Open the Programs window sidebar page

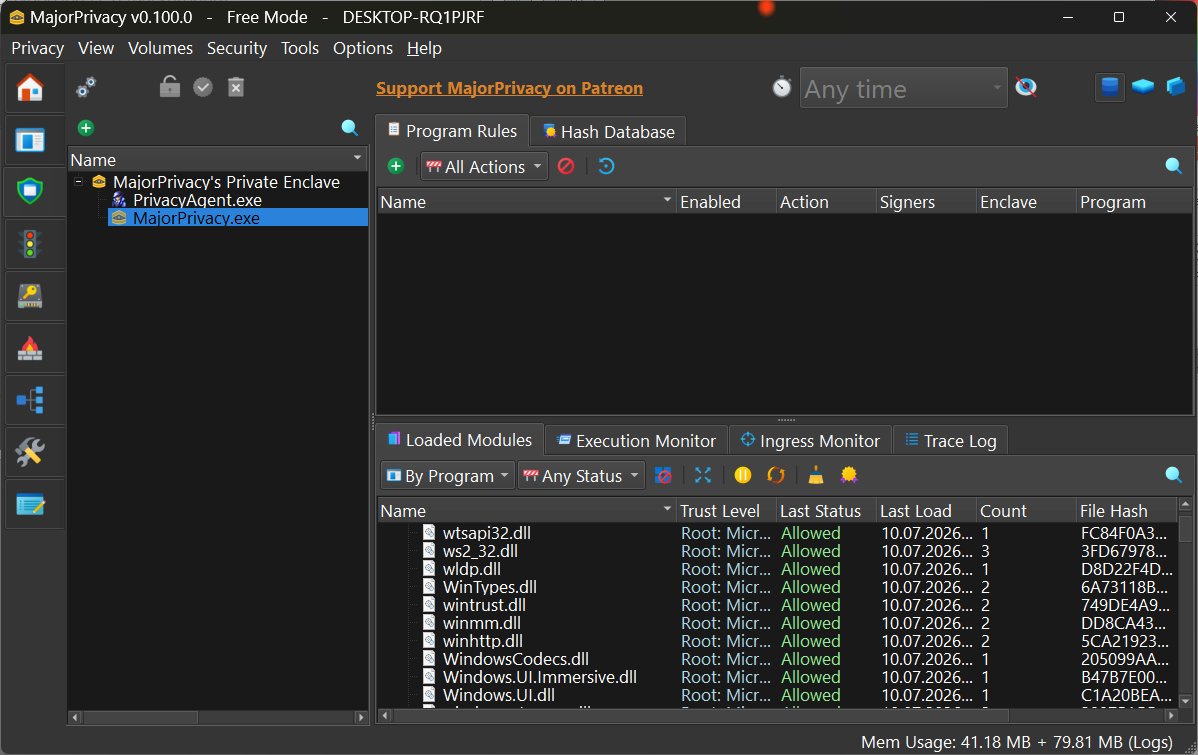(30, 141)
